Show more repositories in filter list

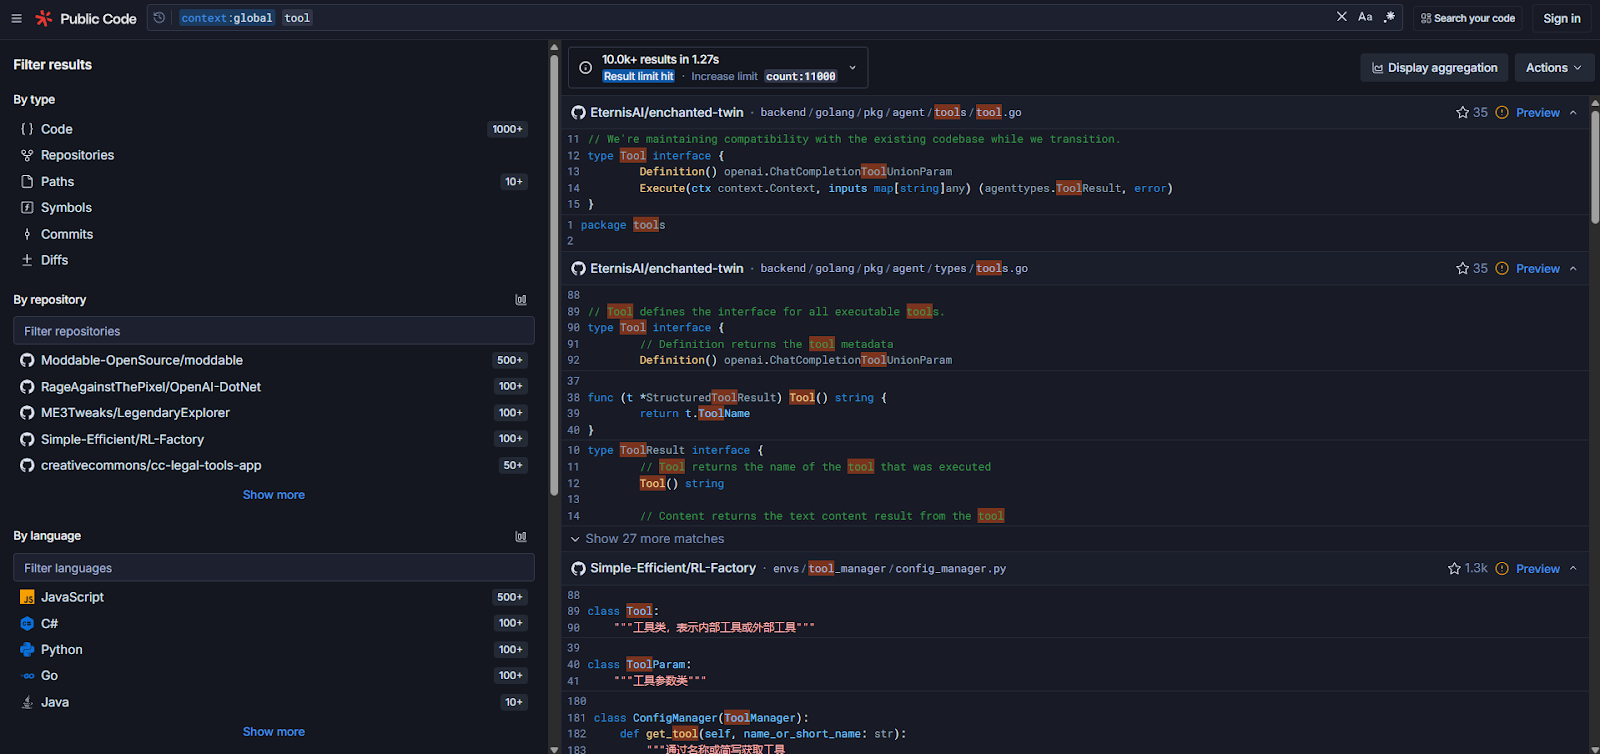coord(273,495)
